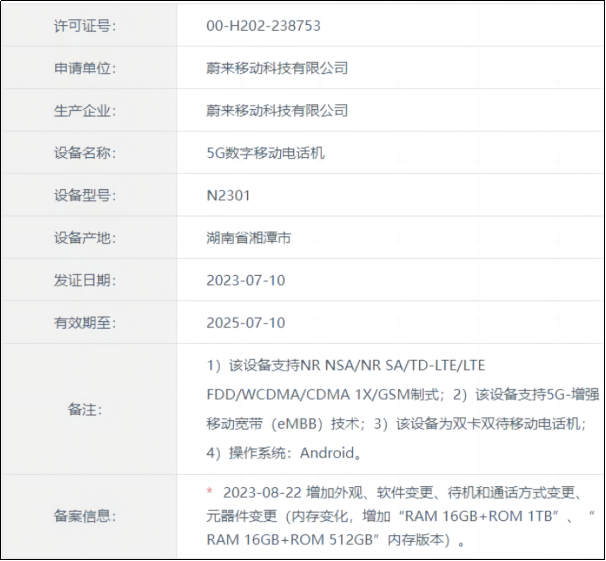Screen dimensions: 606x561
Task: Click the manufacturer name in 生产企业 row
Action: (x=277, y=110)
